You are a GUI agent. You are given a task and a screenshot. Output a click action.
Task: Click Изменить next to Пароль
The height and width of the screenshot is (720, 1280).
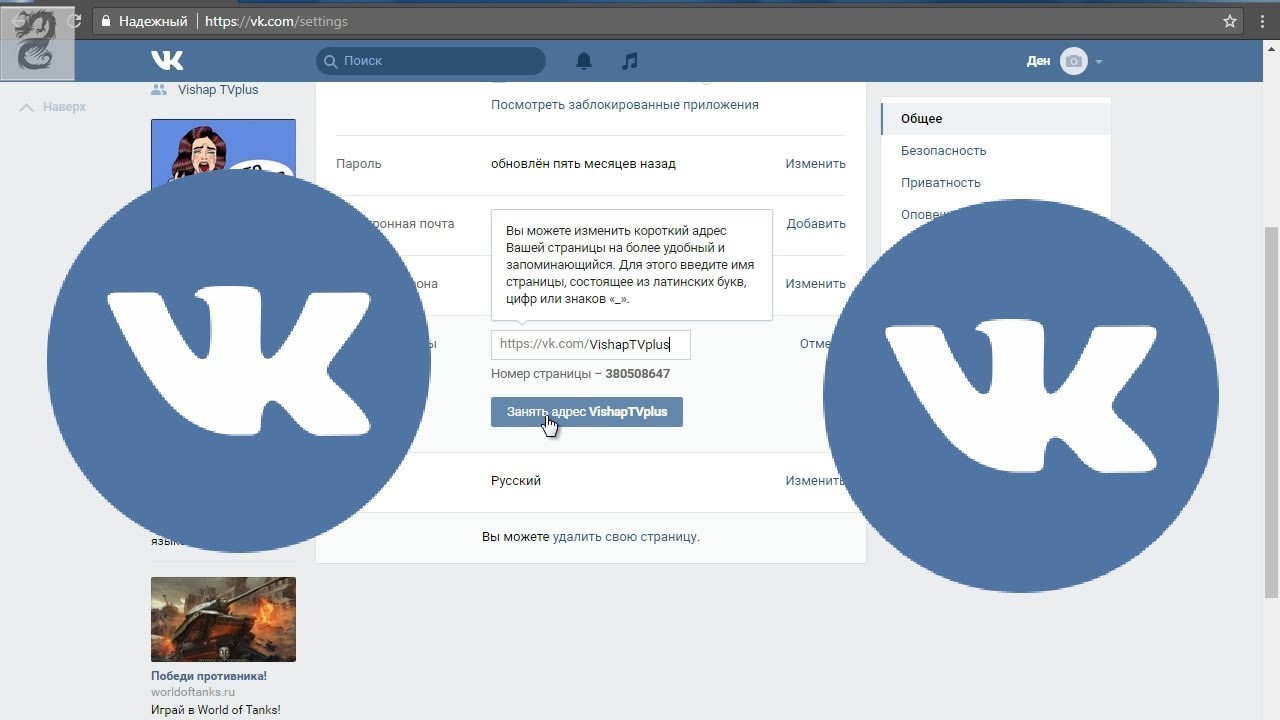pyautogui.click(x=815, y=164)
